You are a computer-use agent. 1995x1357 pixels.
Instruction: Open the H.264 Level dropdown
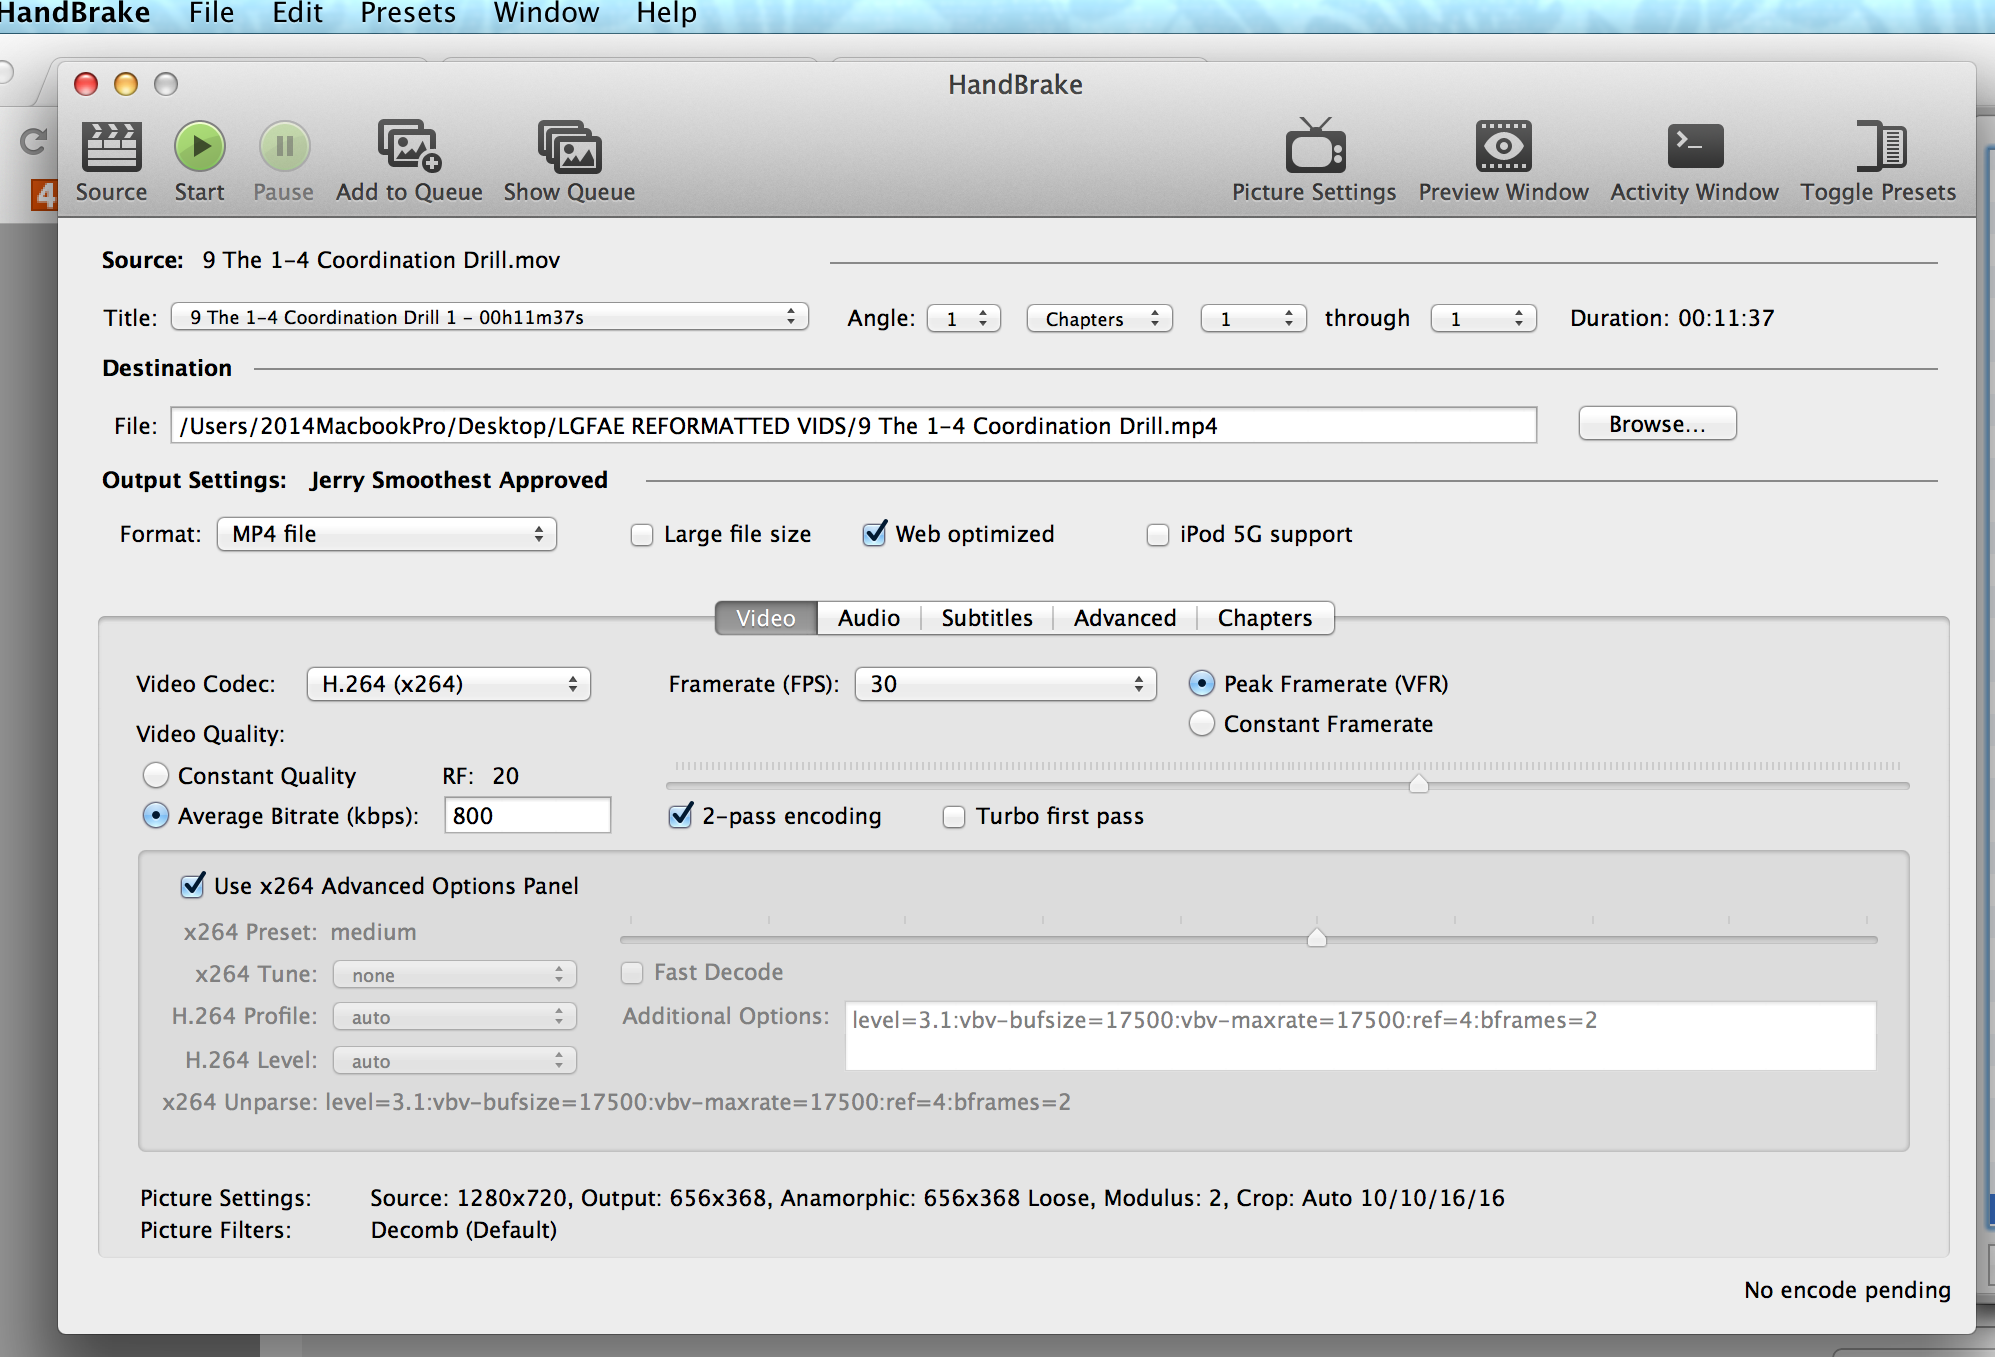click(x=455, y=1061)
